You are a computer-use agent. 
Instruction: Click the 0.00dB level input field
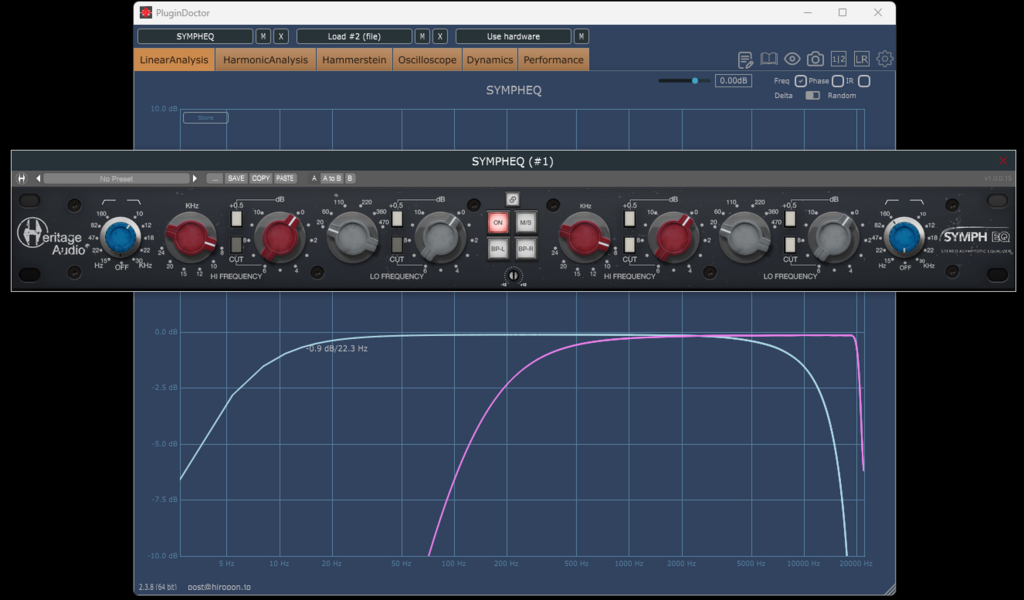tap(733, 81)
